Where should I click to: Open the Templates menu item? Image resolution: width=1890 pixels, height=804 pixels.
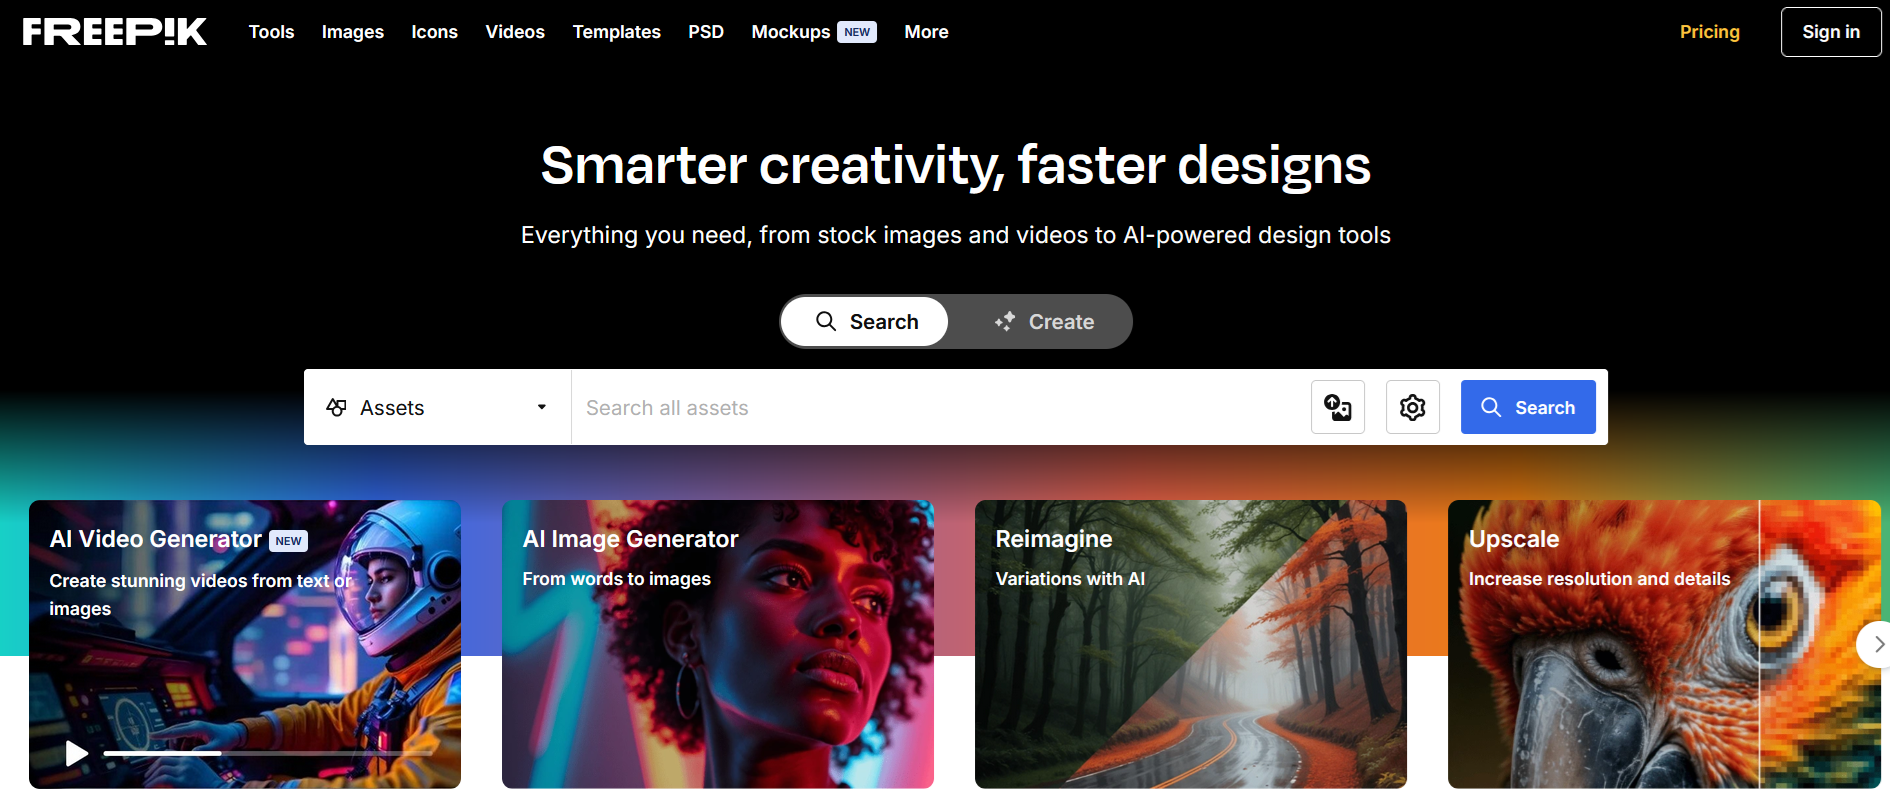tap(616, 32)
